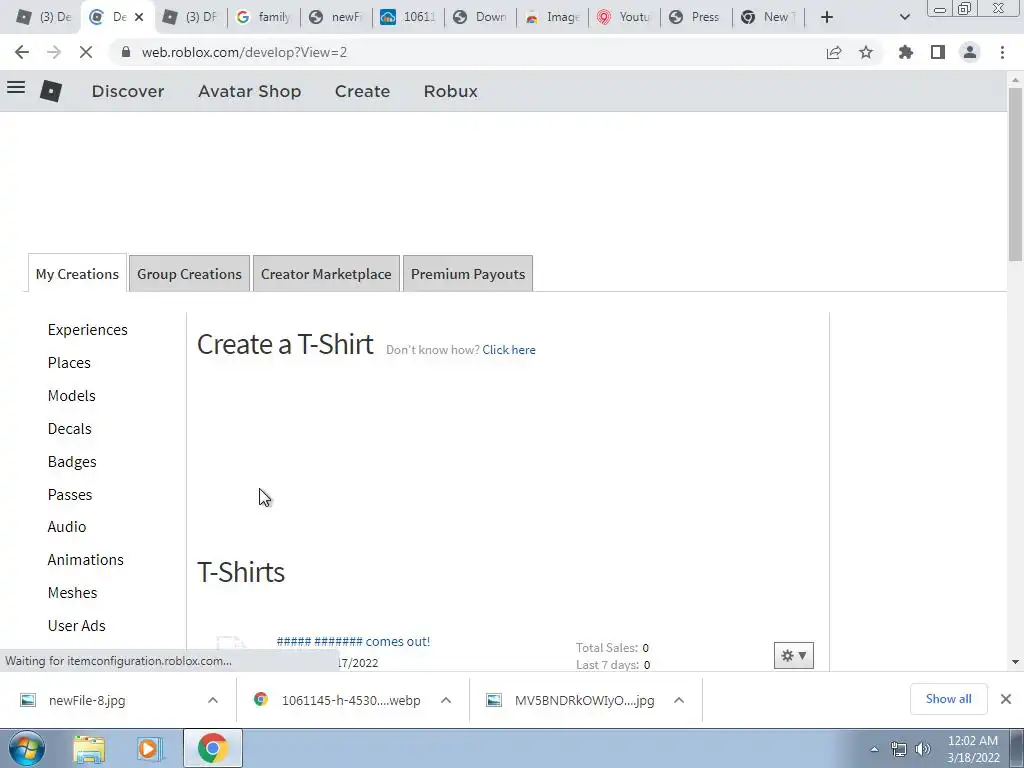Open Places in the sidebar

69,362
